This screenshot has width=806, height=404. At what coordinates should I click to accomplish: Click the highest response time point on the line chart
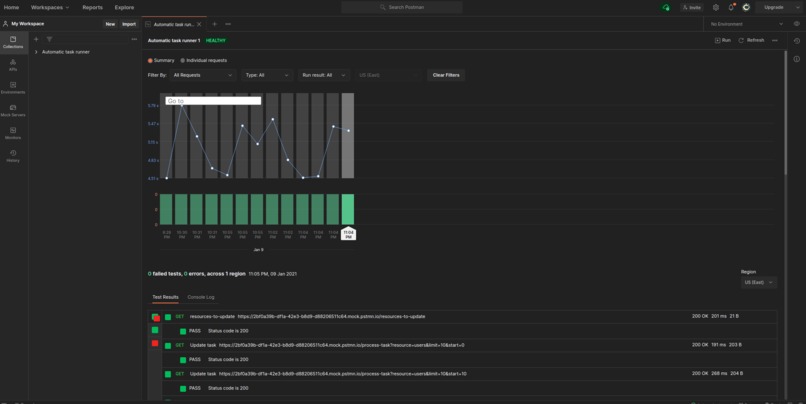[x=181, y=106]
